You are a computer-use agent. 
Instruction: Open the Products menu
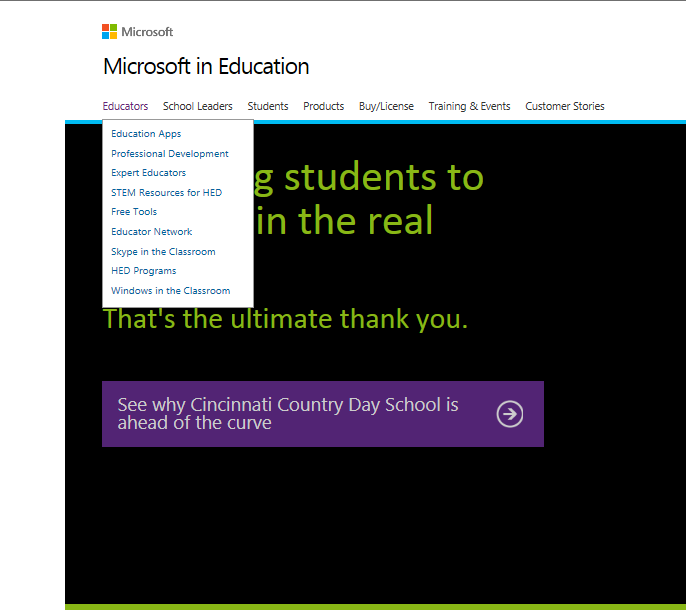click(324, 106)
